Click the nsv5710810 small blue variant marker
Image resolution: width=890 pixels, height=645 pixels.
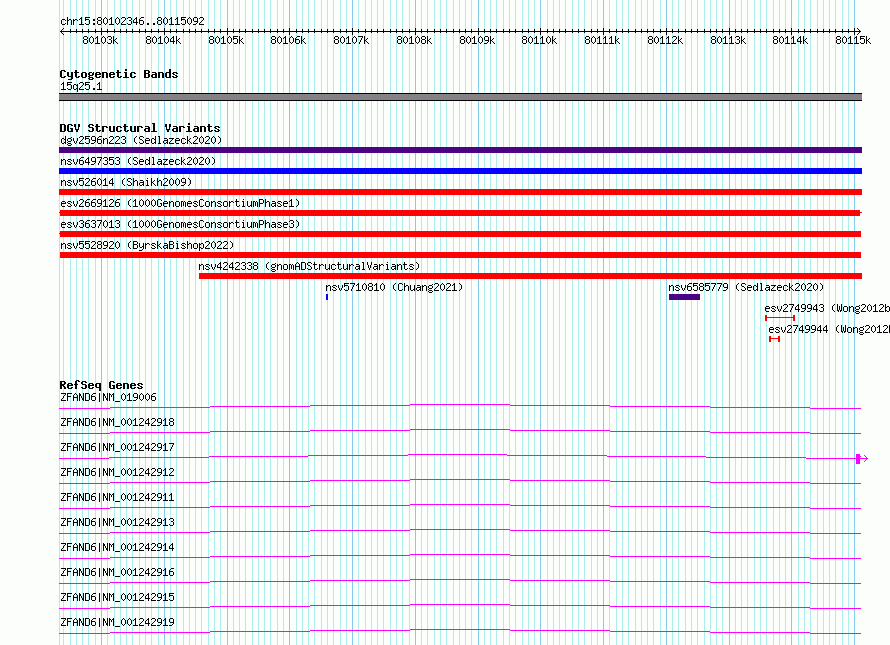(x=327, y=297)
